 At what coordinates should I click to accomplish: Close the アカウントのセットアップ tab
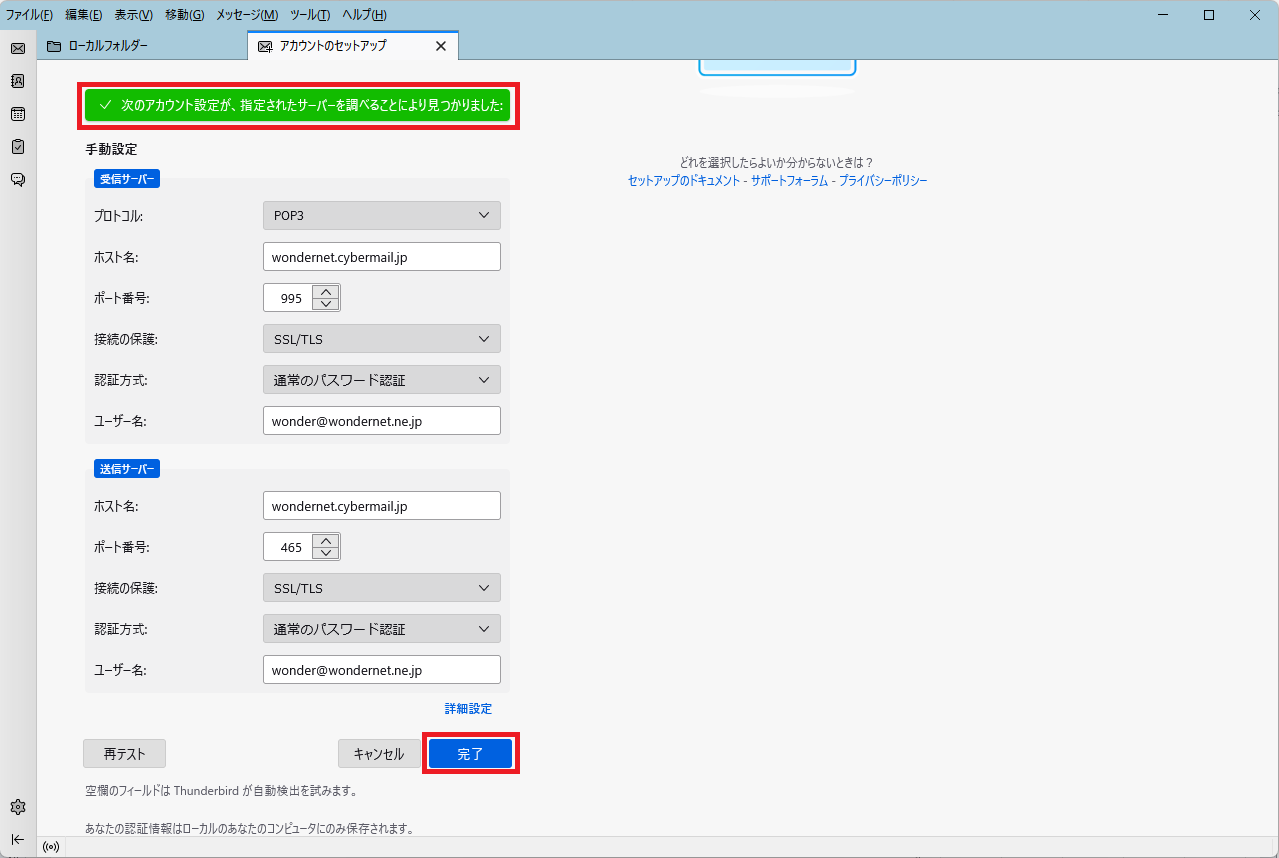(x=441, y=46)
